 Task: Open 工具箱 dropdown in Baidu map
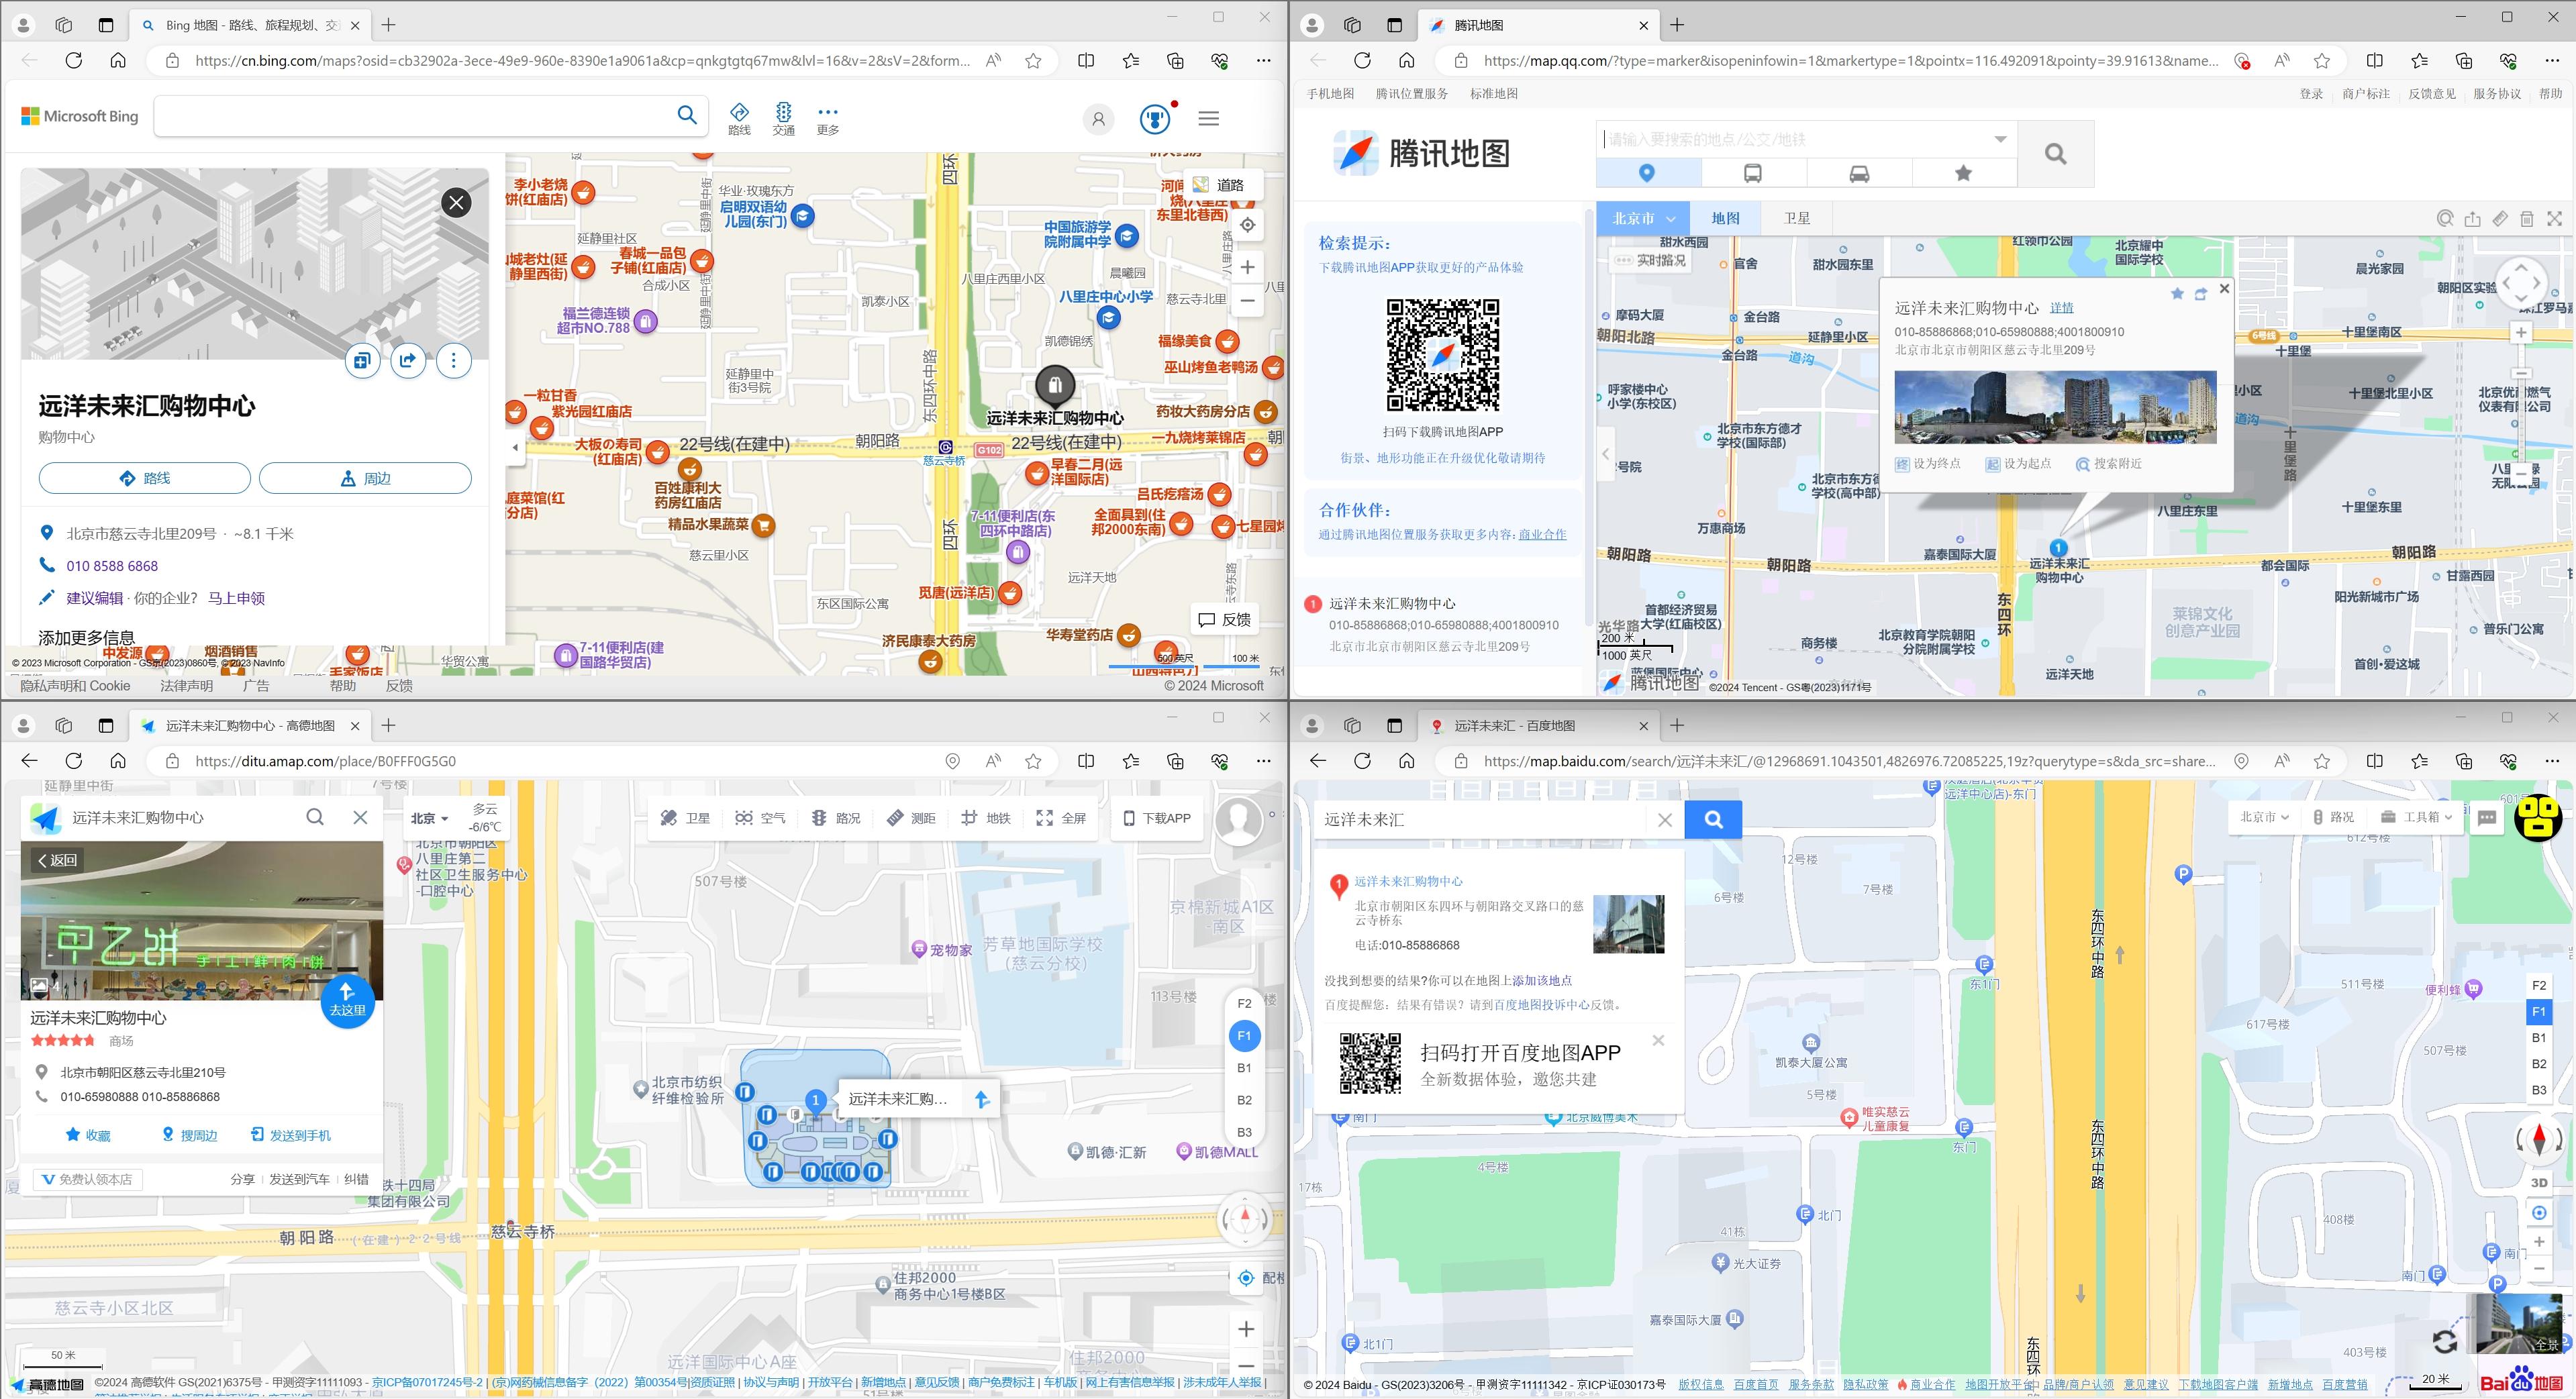[x=2416, y=817]
